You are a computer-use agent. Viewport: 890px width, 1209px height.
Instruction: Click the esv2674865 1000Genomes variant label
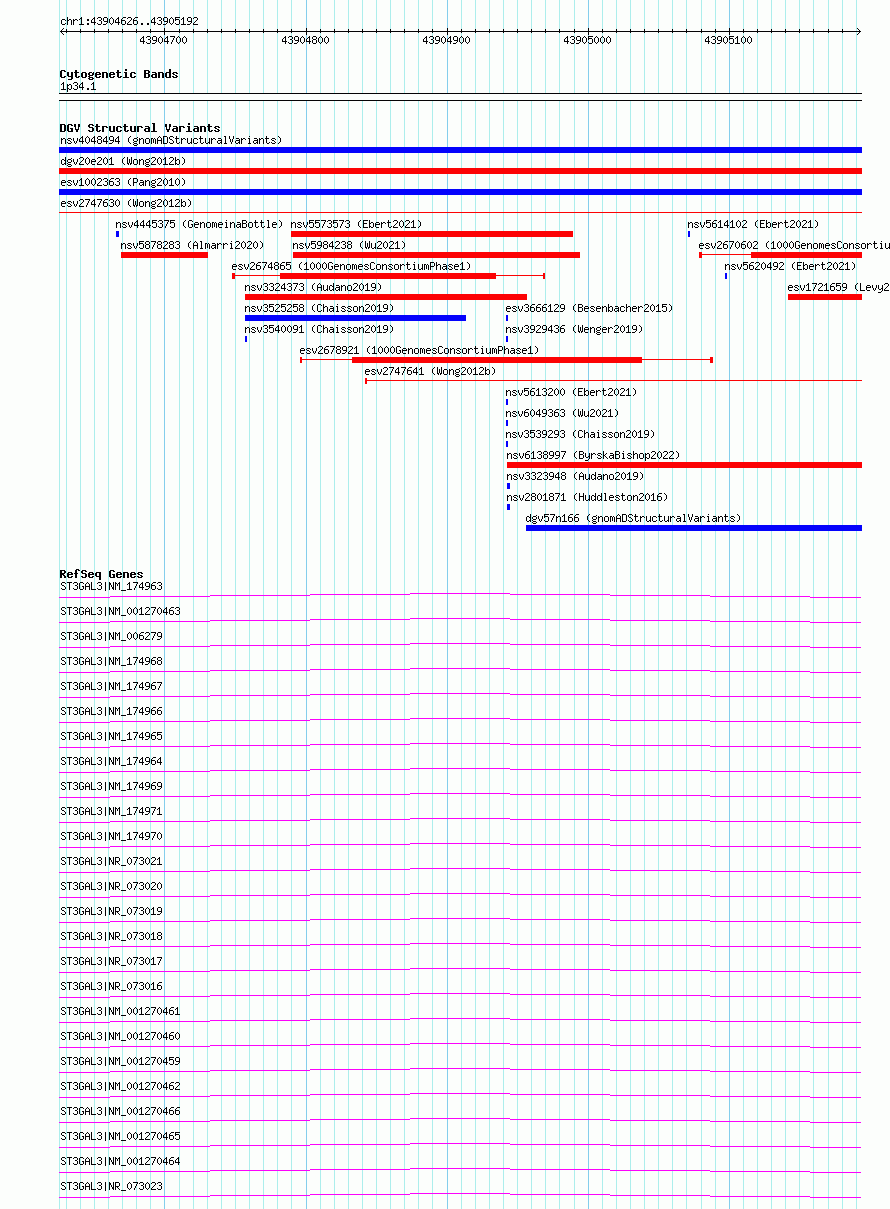[x=352, y=266]
